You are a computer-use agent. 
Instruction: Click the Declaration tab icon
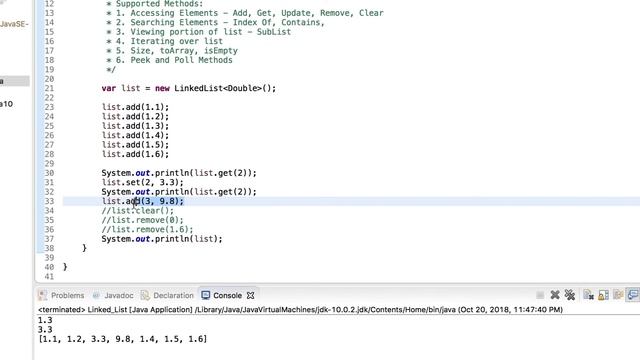(x=145, y=295)
